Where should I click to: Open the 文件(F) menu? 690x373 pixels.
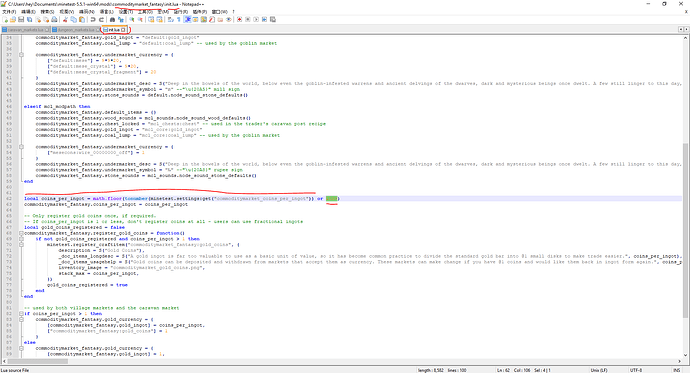tap(9, 12)
